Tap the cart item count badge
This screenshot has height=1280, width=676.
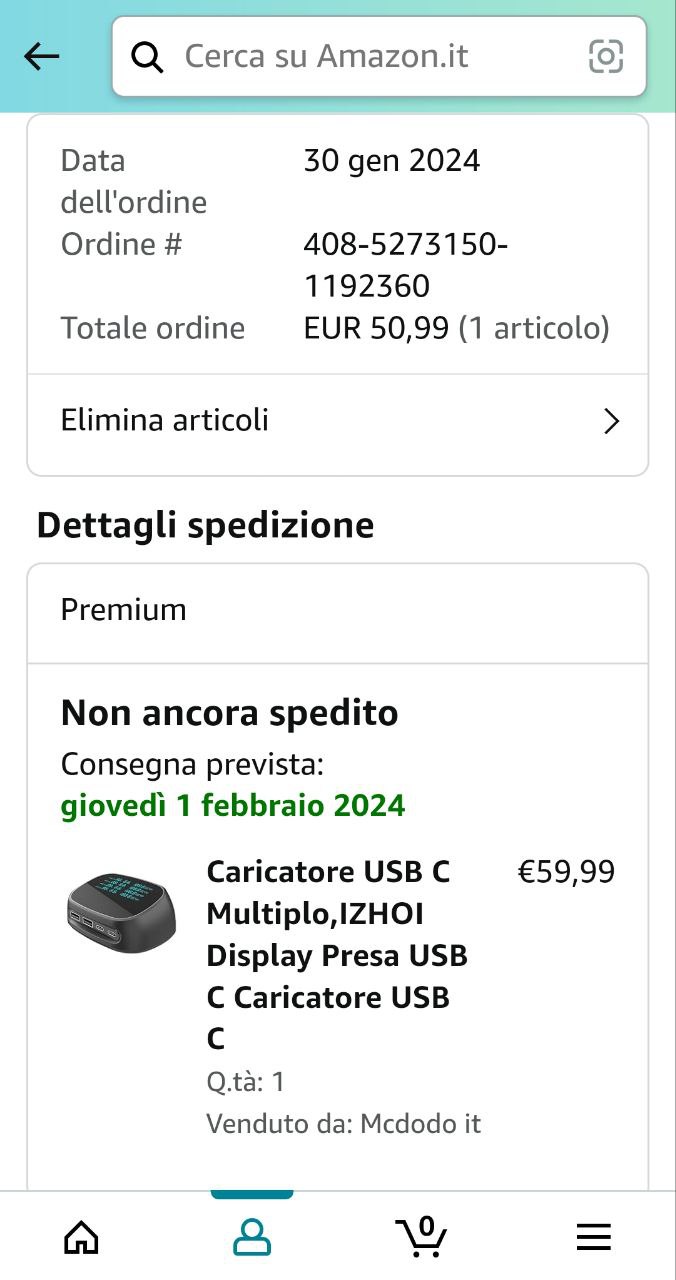click(x=427, y=1226)
